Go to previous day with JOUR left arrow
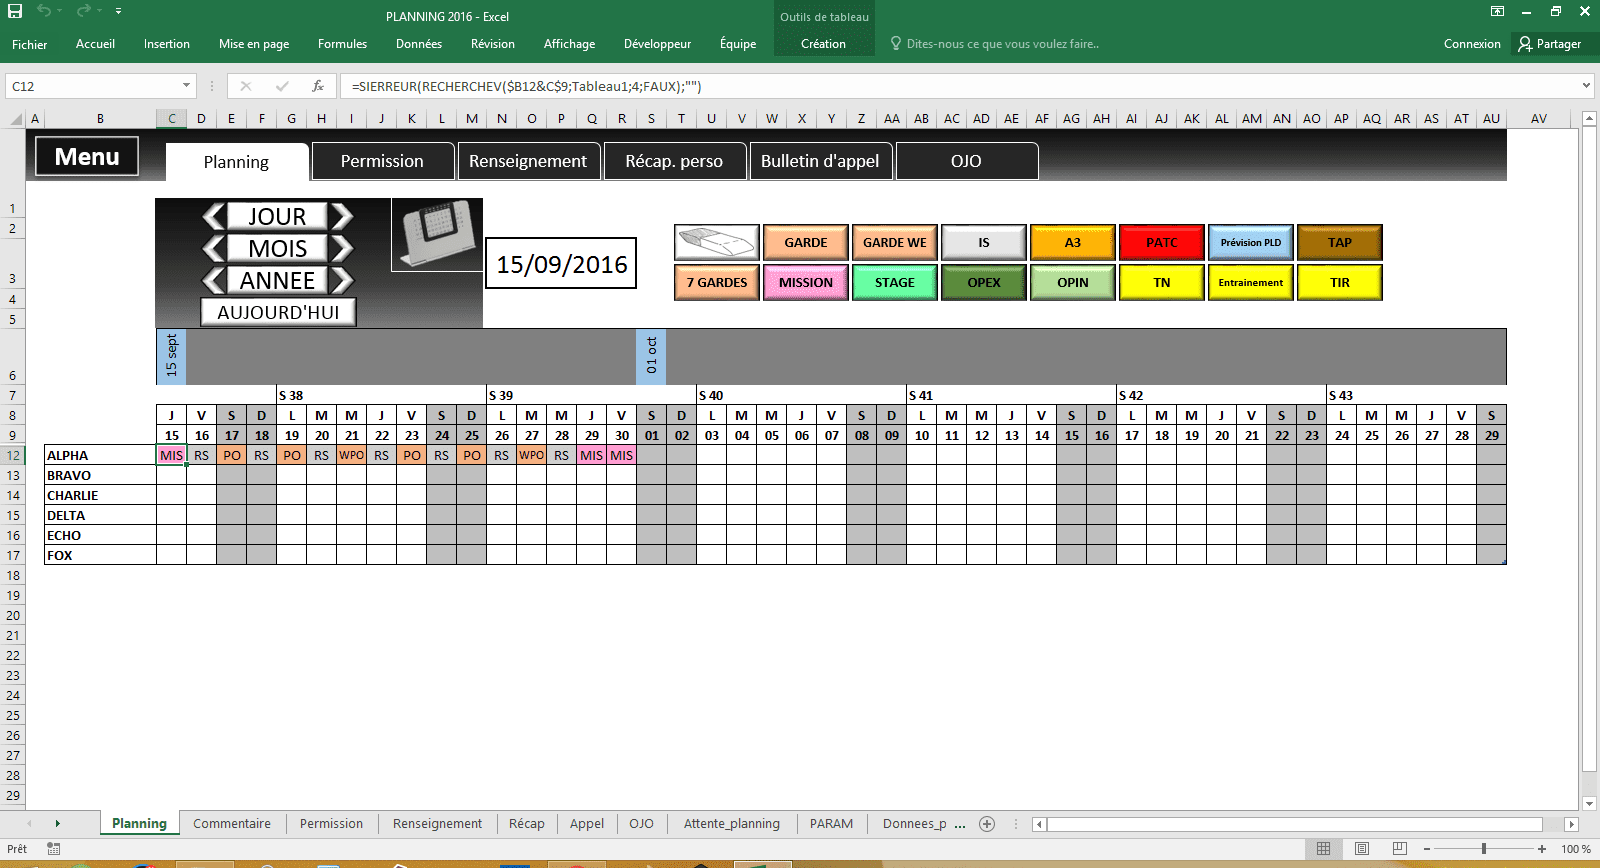The width and height of the screenshot is (1600, 868). point(214,216)
